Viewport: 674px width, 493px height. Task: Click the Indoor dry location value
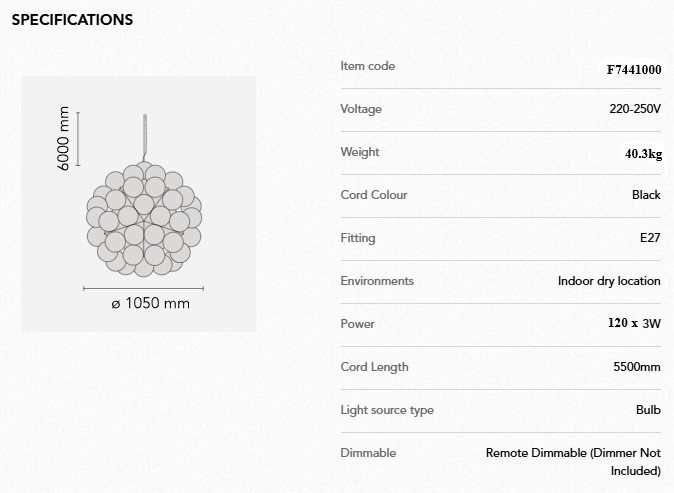coord(609,281)
